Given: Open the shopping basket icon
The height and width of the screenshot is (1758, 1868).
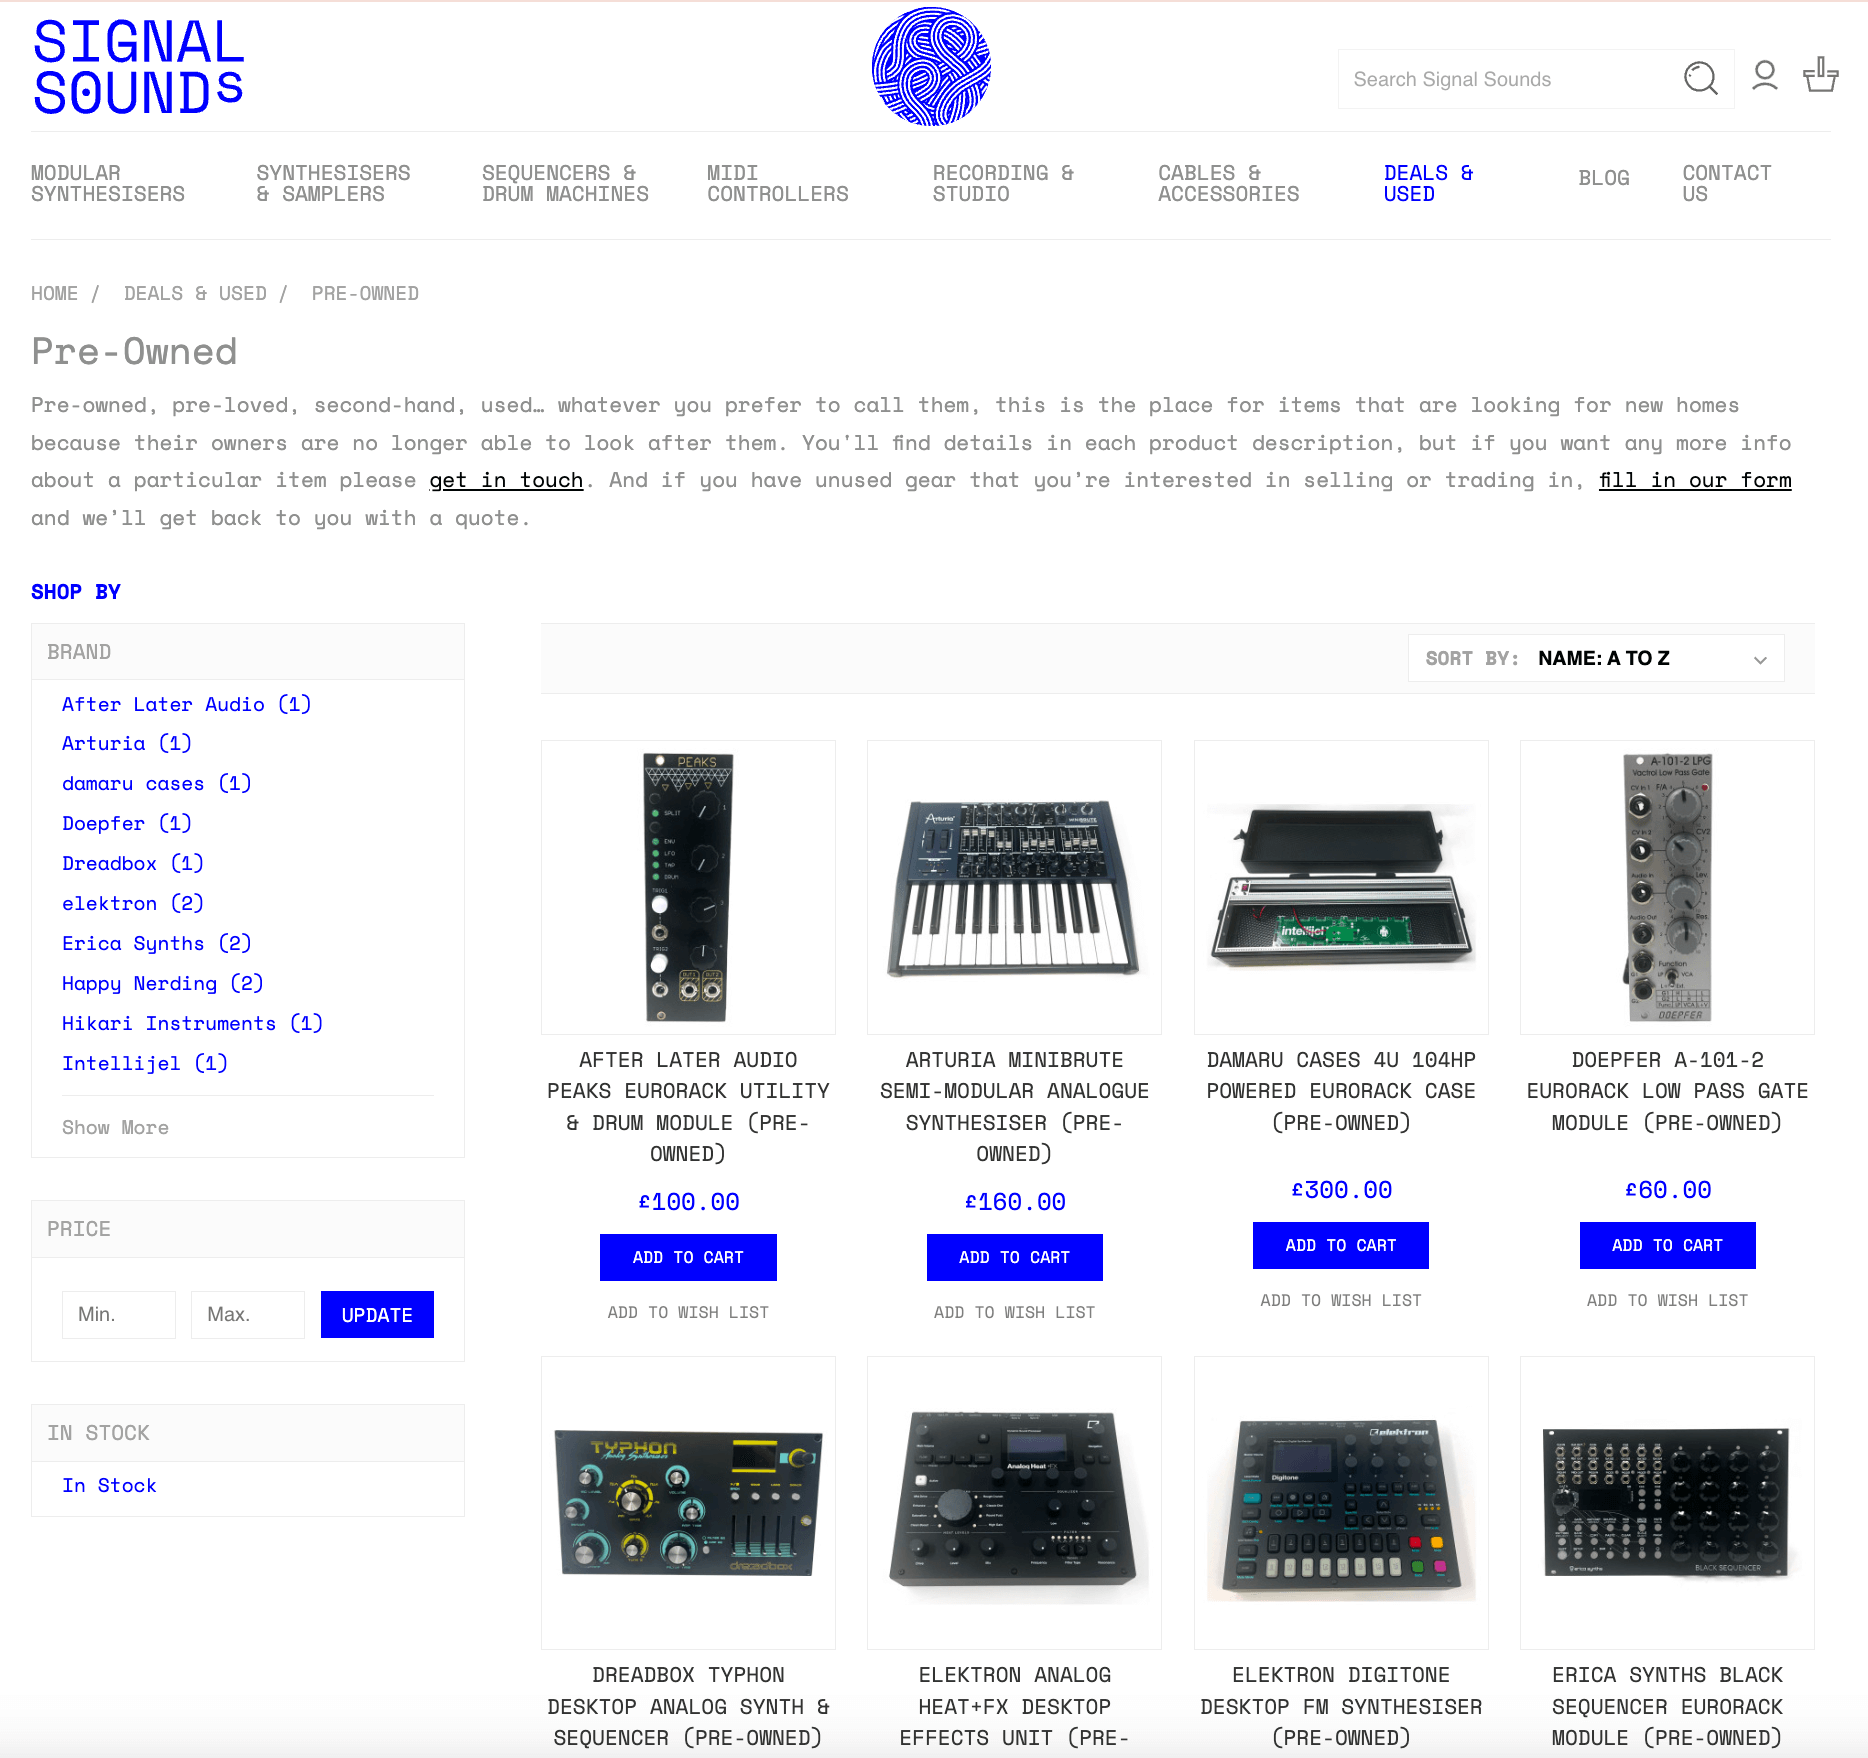Looking at the screenshot, I should point(1820,75).
